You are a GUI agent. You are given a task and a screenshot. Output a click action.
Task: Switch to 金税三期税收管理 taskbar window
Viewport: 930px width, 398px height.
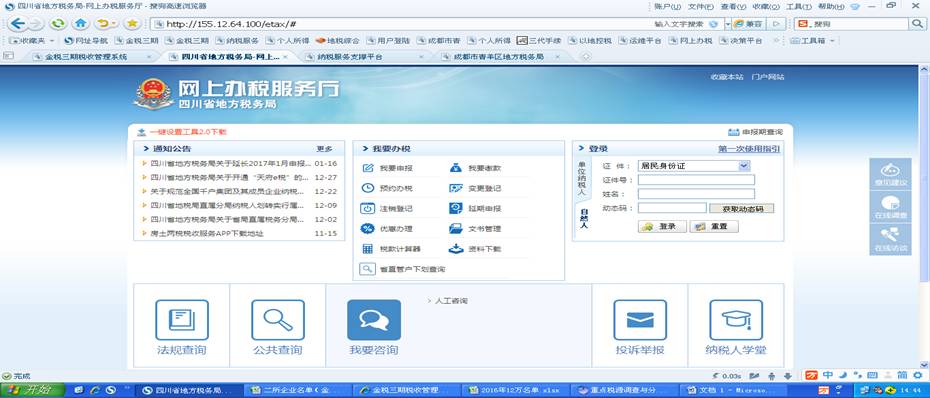[x=407, y=390]
